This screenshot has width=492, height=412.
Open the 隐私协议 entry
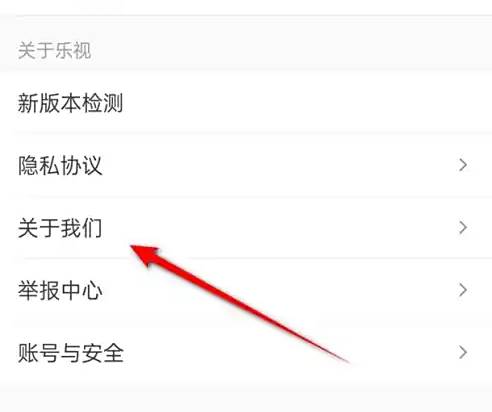(246, 165)
